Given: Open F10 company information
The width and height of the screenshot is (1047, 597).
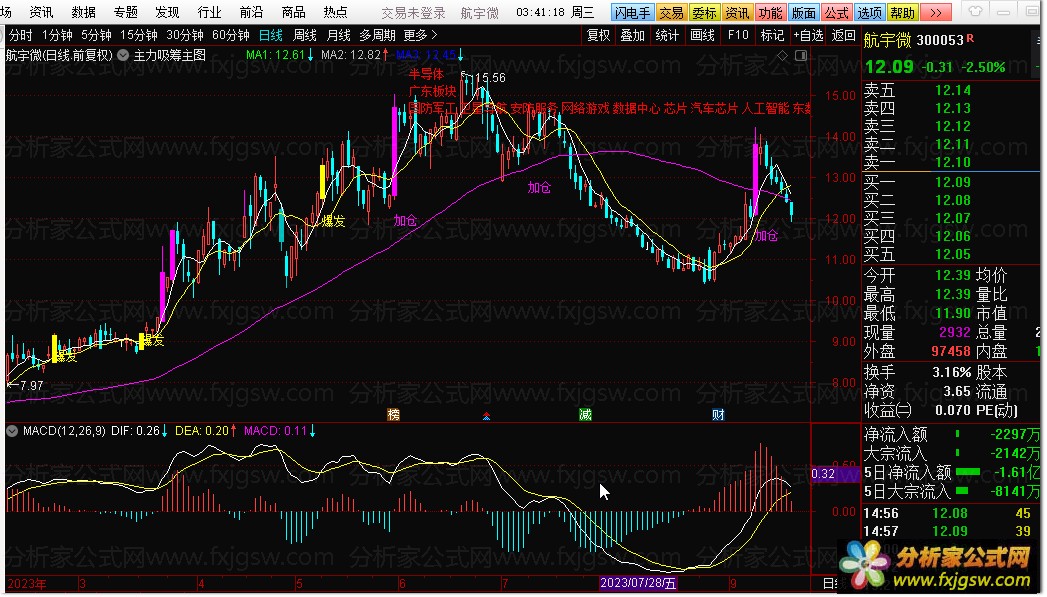Looking at the screenshot, I should pos(739,35).
